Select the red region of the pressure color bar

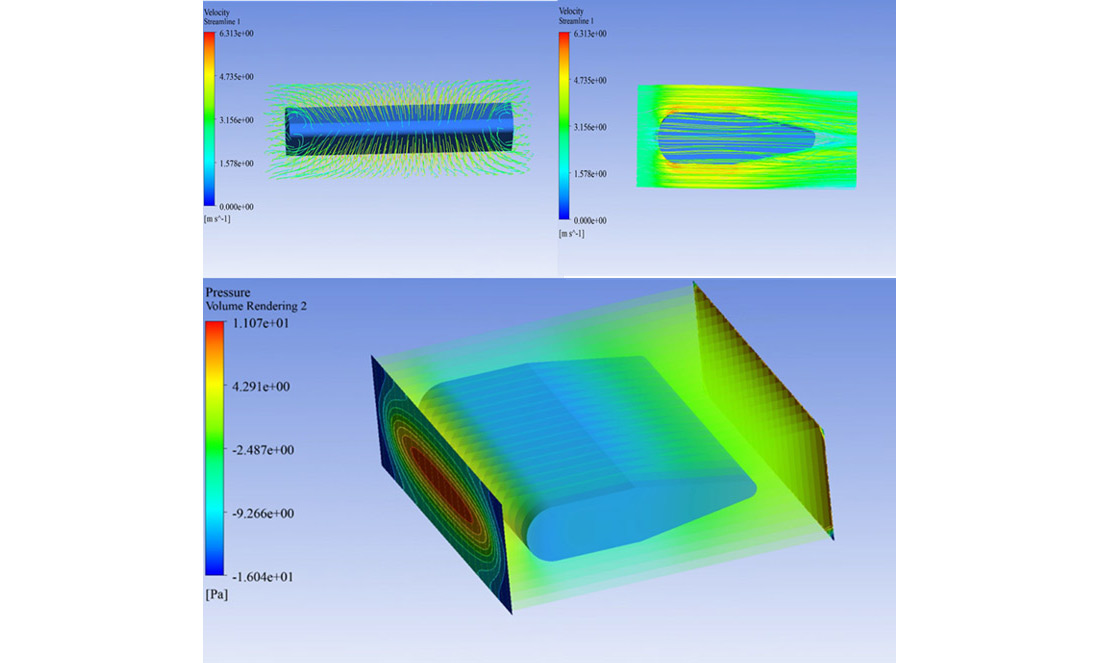(214, 335)
